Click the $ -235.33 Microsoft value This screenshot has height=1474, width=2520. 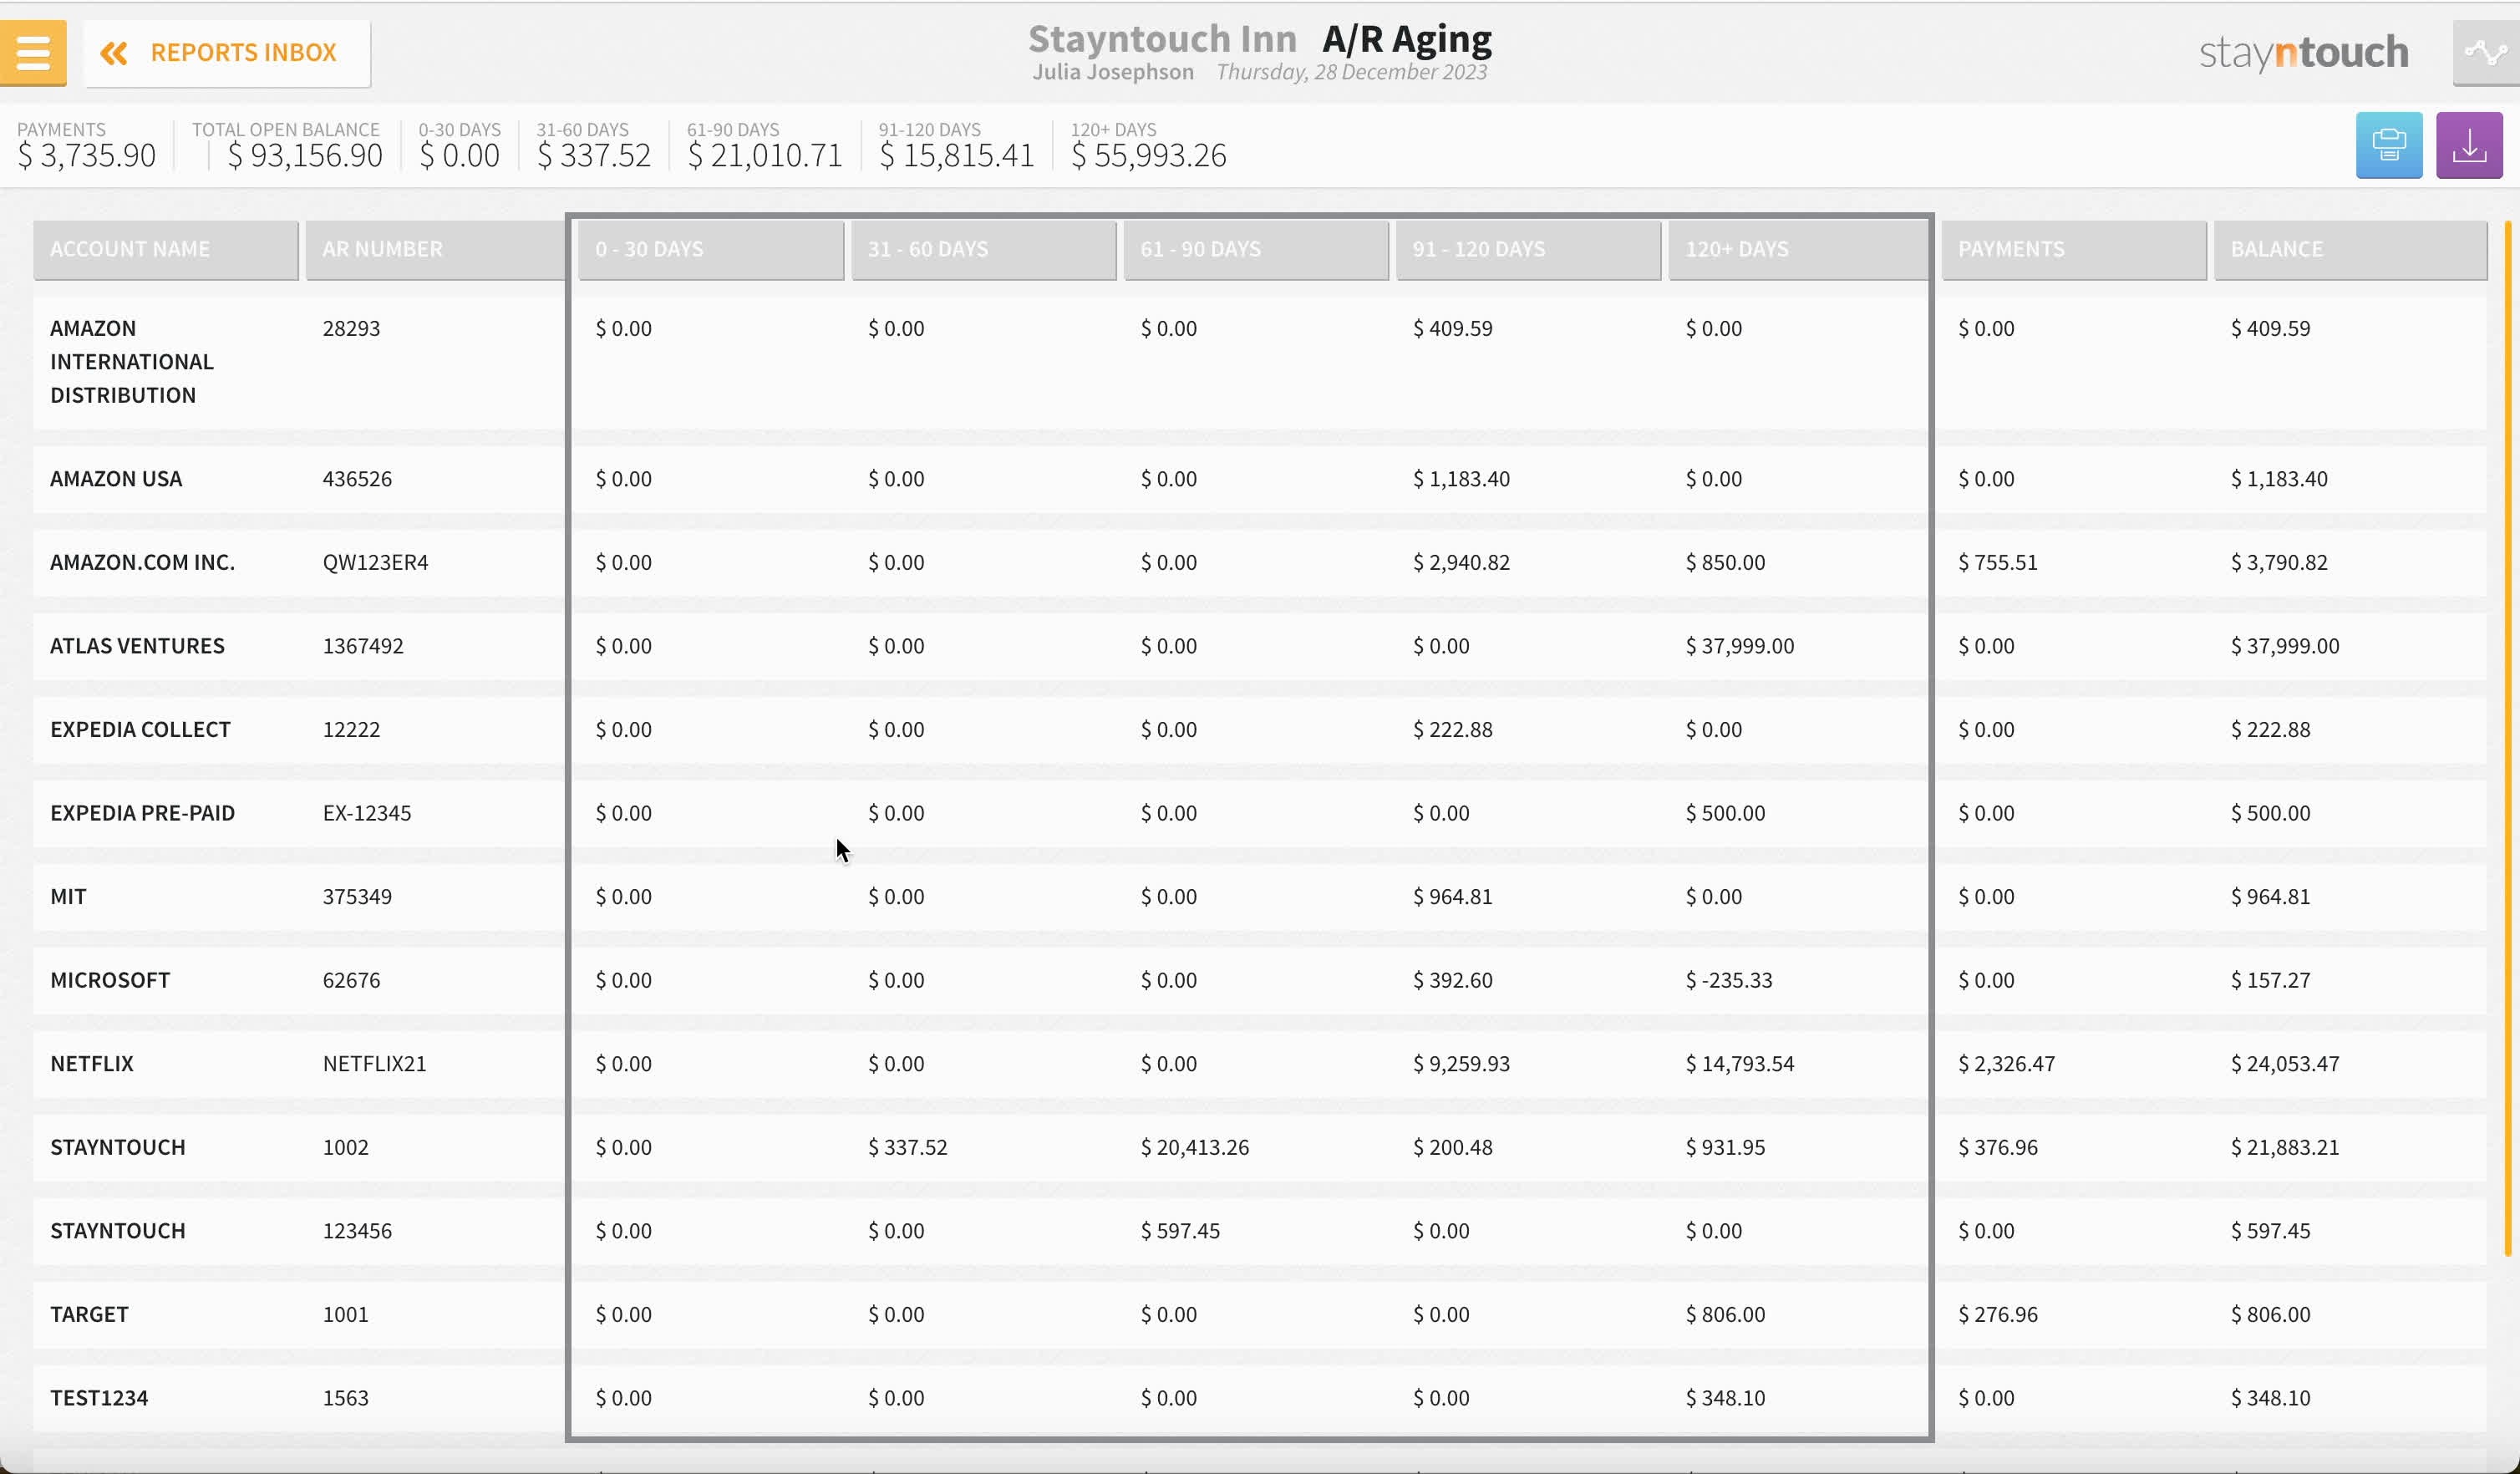[1728, 980]
